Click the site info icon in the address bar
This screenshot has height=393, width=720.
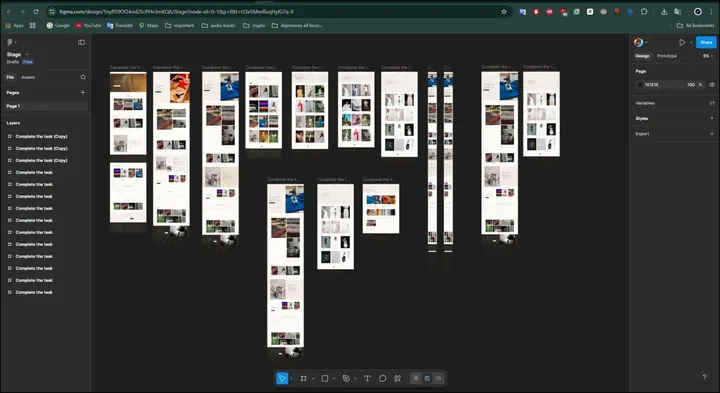click(52, 11)
